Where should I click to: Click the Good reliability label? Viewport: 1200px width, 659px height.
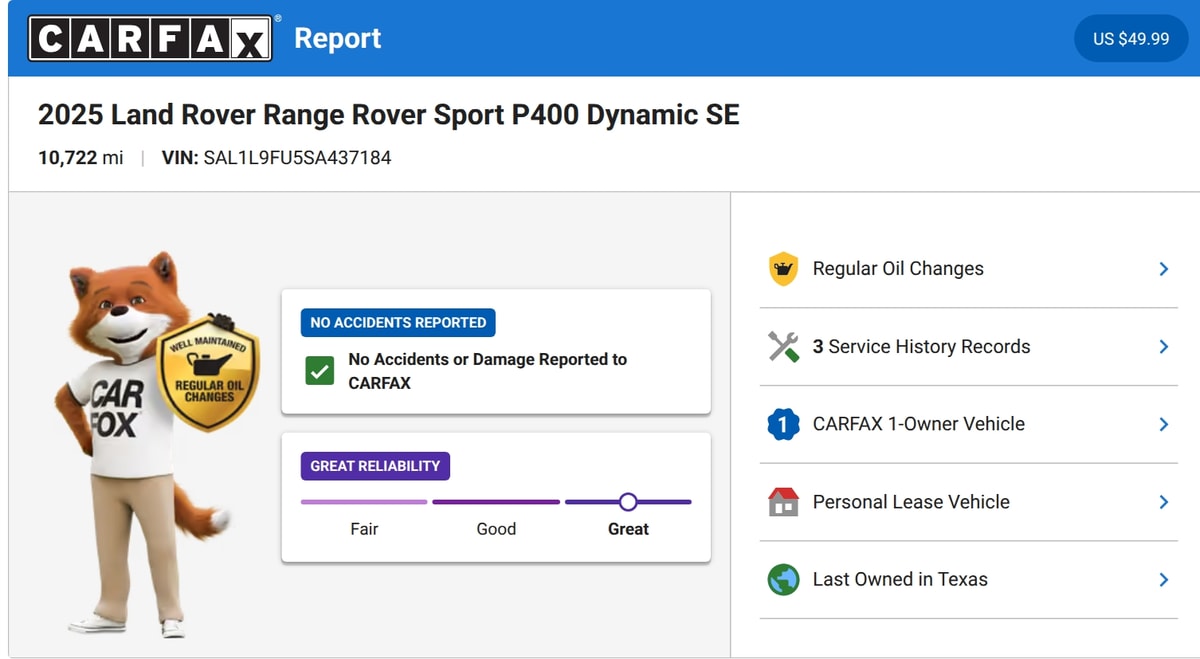click(x=496, y=529)
